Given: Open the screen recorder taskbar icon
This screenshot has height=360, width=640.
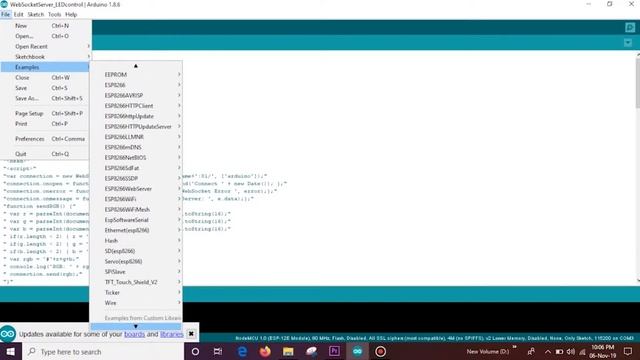Looking at the screenshot, I should [380, 351].
